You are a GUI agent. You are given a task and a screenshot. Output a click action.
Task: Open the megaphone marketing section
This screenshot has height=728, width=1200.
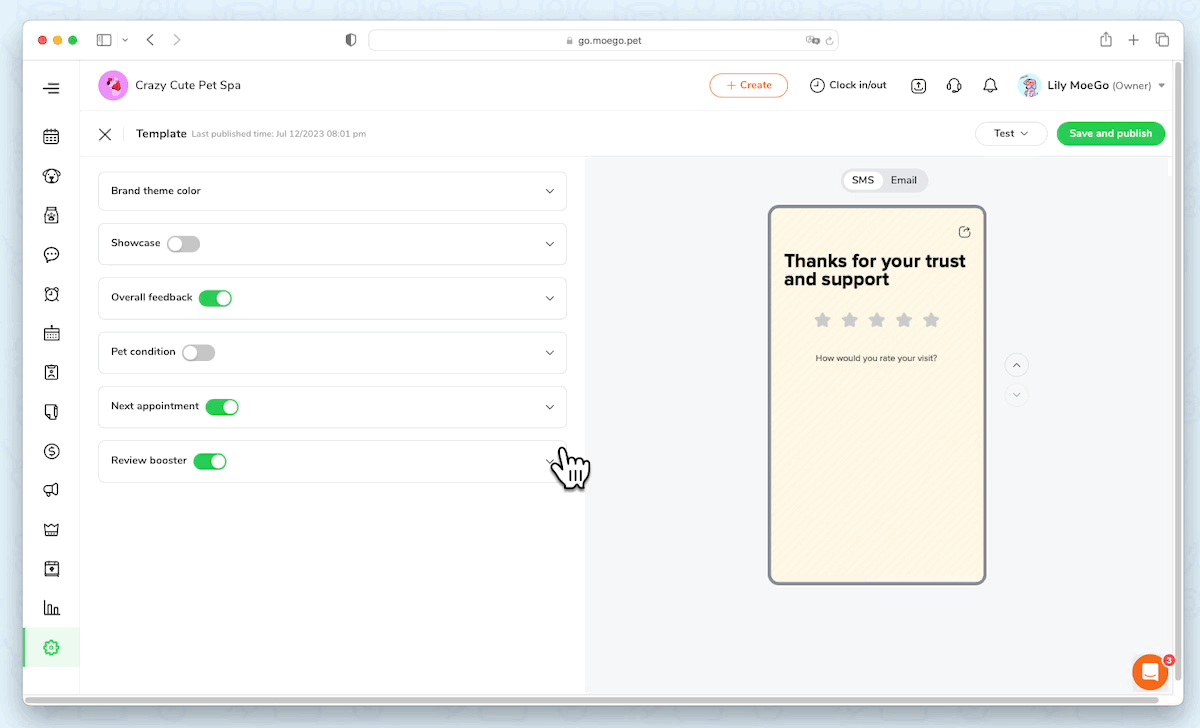tap(51, 490)
